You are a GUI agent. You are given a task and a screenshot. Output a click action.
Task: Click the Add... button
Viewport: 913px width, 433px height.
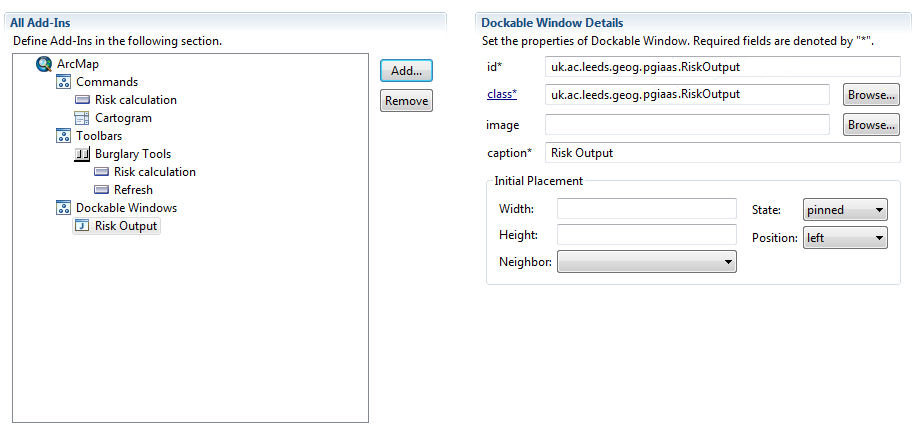406,71
